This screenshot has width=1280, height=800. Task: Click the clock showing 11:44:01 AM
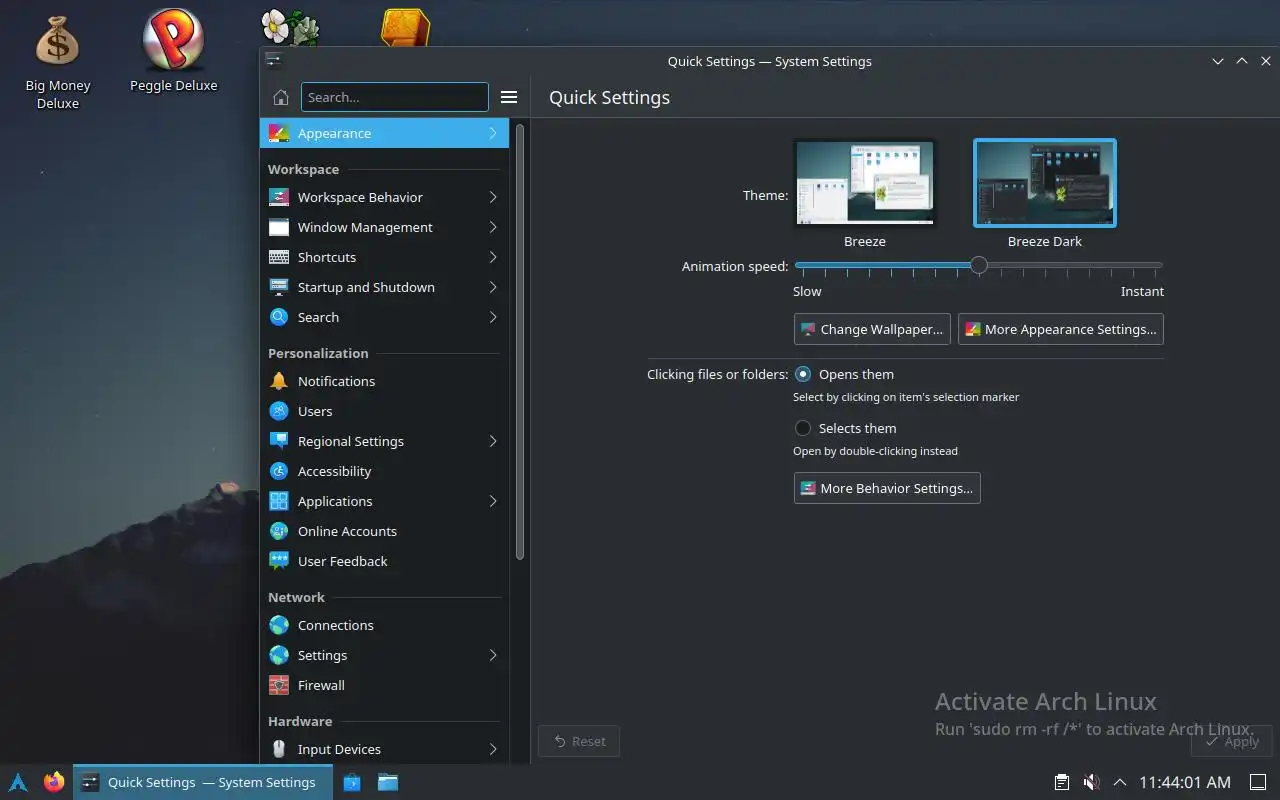point(1185,782)
